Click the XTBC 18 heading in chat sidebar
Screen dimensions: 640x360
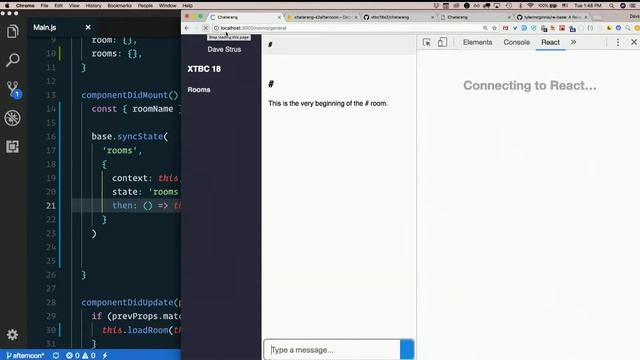(204, 69)
